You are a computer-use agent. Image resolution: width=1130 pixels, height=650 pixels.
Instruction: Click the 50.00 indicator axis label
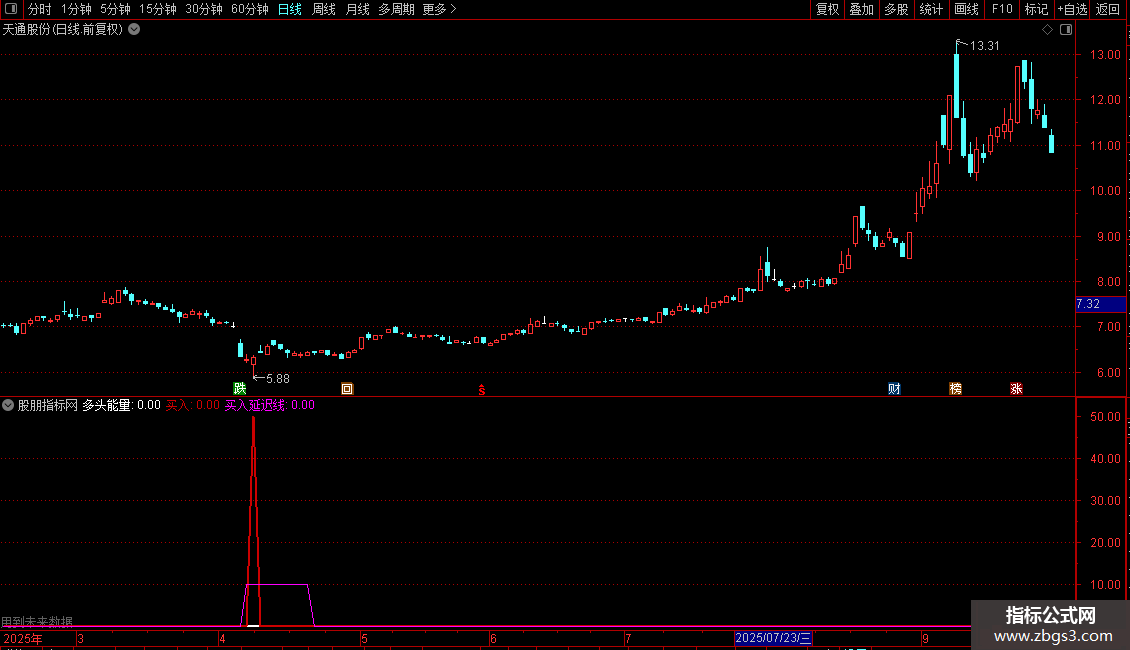[1105, 417]
